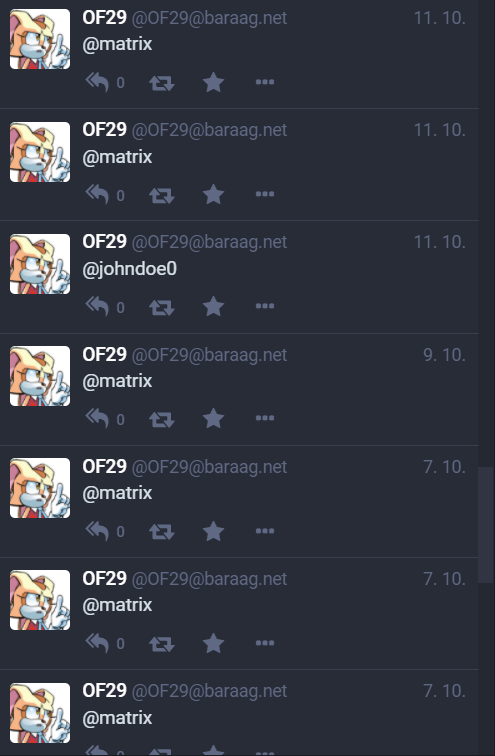
Task: Open the @matrix mention in the 9. 10. post
Action: pyautogui.click(x=118, y=381)
